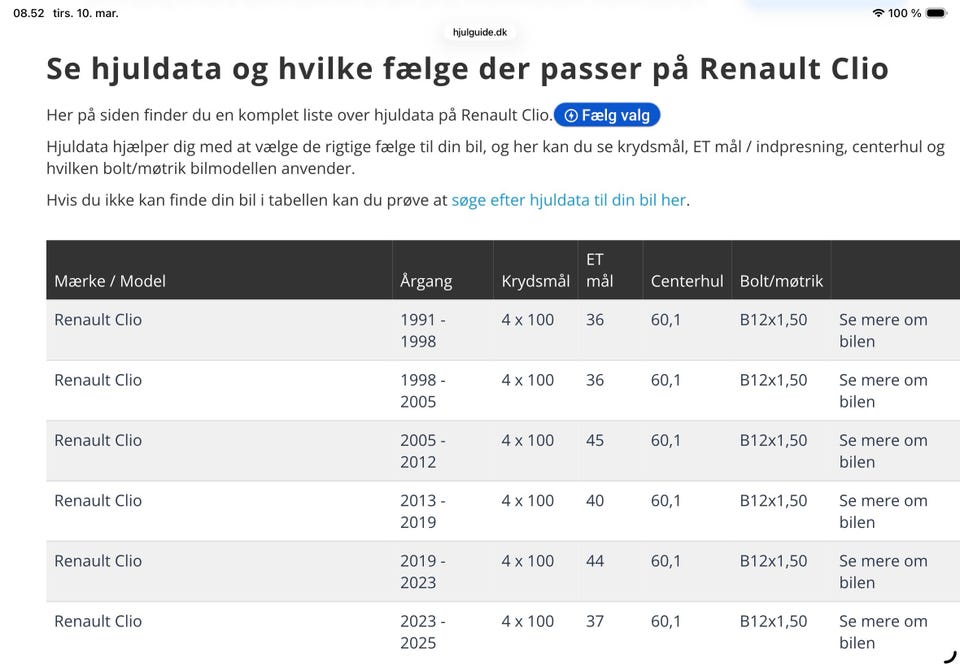Tap the 08.52 clock in status bar
The height and width of the screenshot is (667, 960).
29,13
